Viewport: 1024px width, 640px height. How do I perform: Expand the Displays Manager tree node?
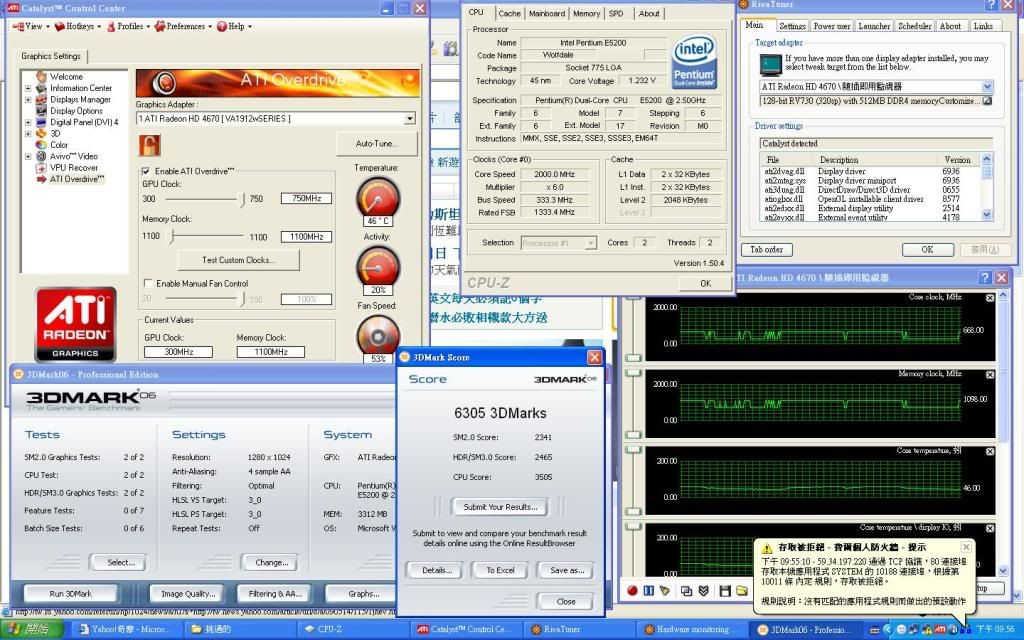pyautogui.click(x=28, y=100)
